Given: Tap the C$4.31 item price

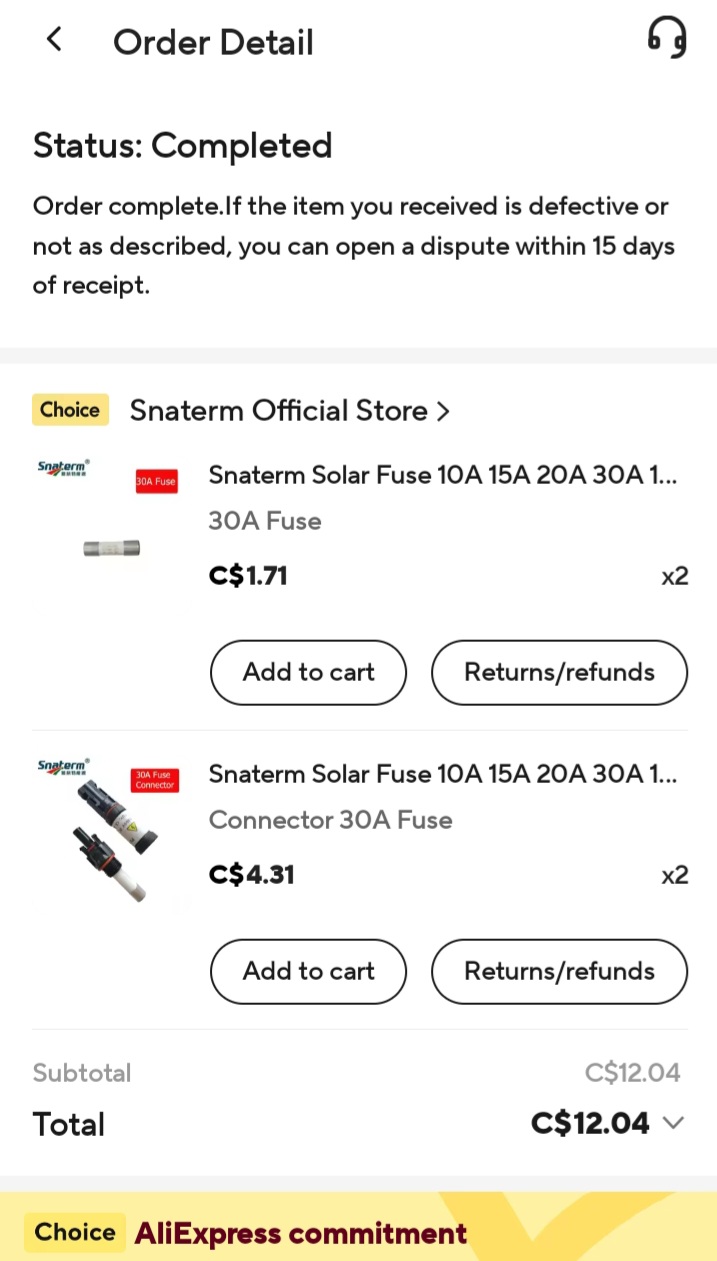Looking at the screenshot, I should [251, 875].
